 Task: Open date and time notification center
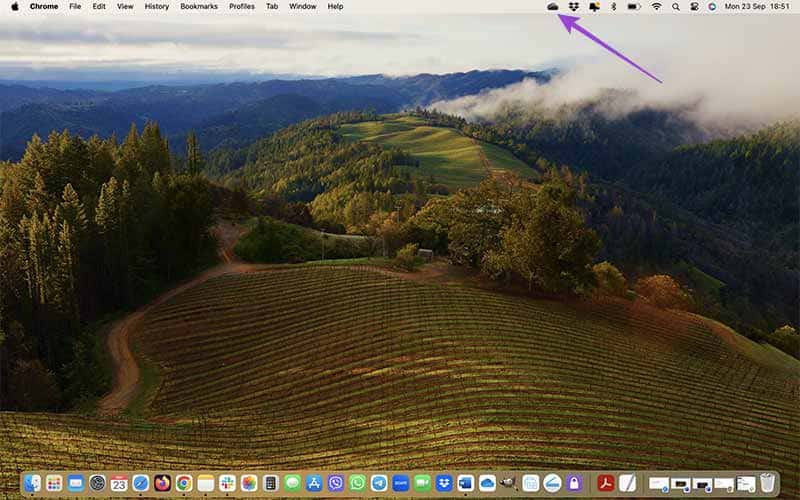(x=757, y=7)
